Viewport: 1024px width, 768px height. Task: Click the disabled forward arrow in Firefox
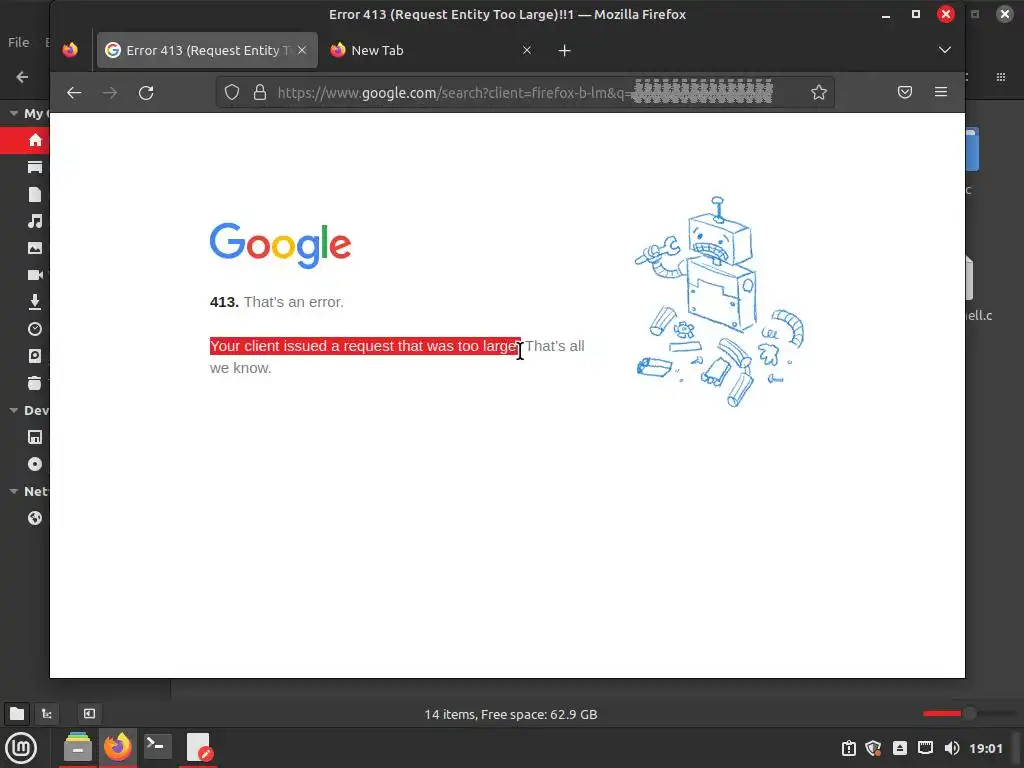pyautogui.click(x=110, y=93)
